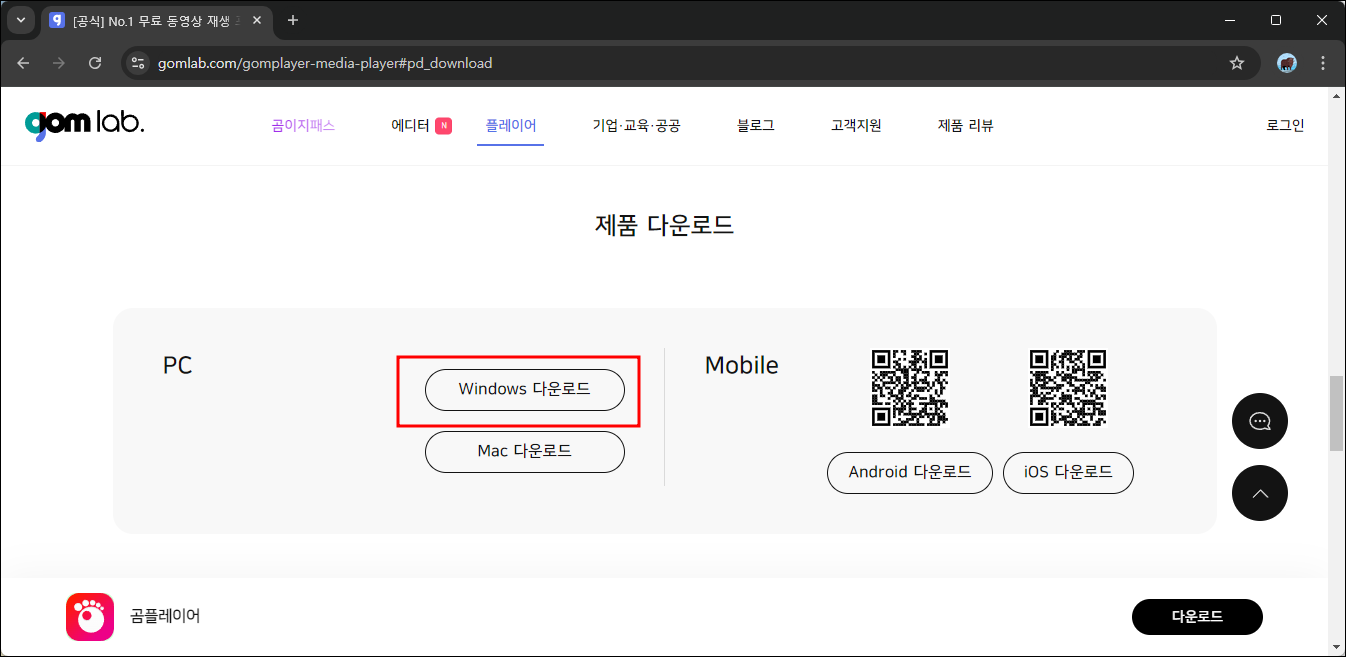The image size is (1346, 657).
Task: Maximize the Chrome window
Action: [1276, 20]
